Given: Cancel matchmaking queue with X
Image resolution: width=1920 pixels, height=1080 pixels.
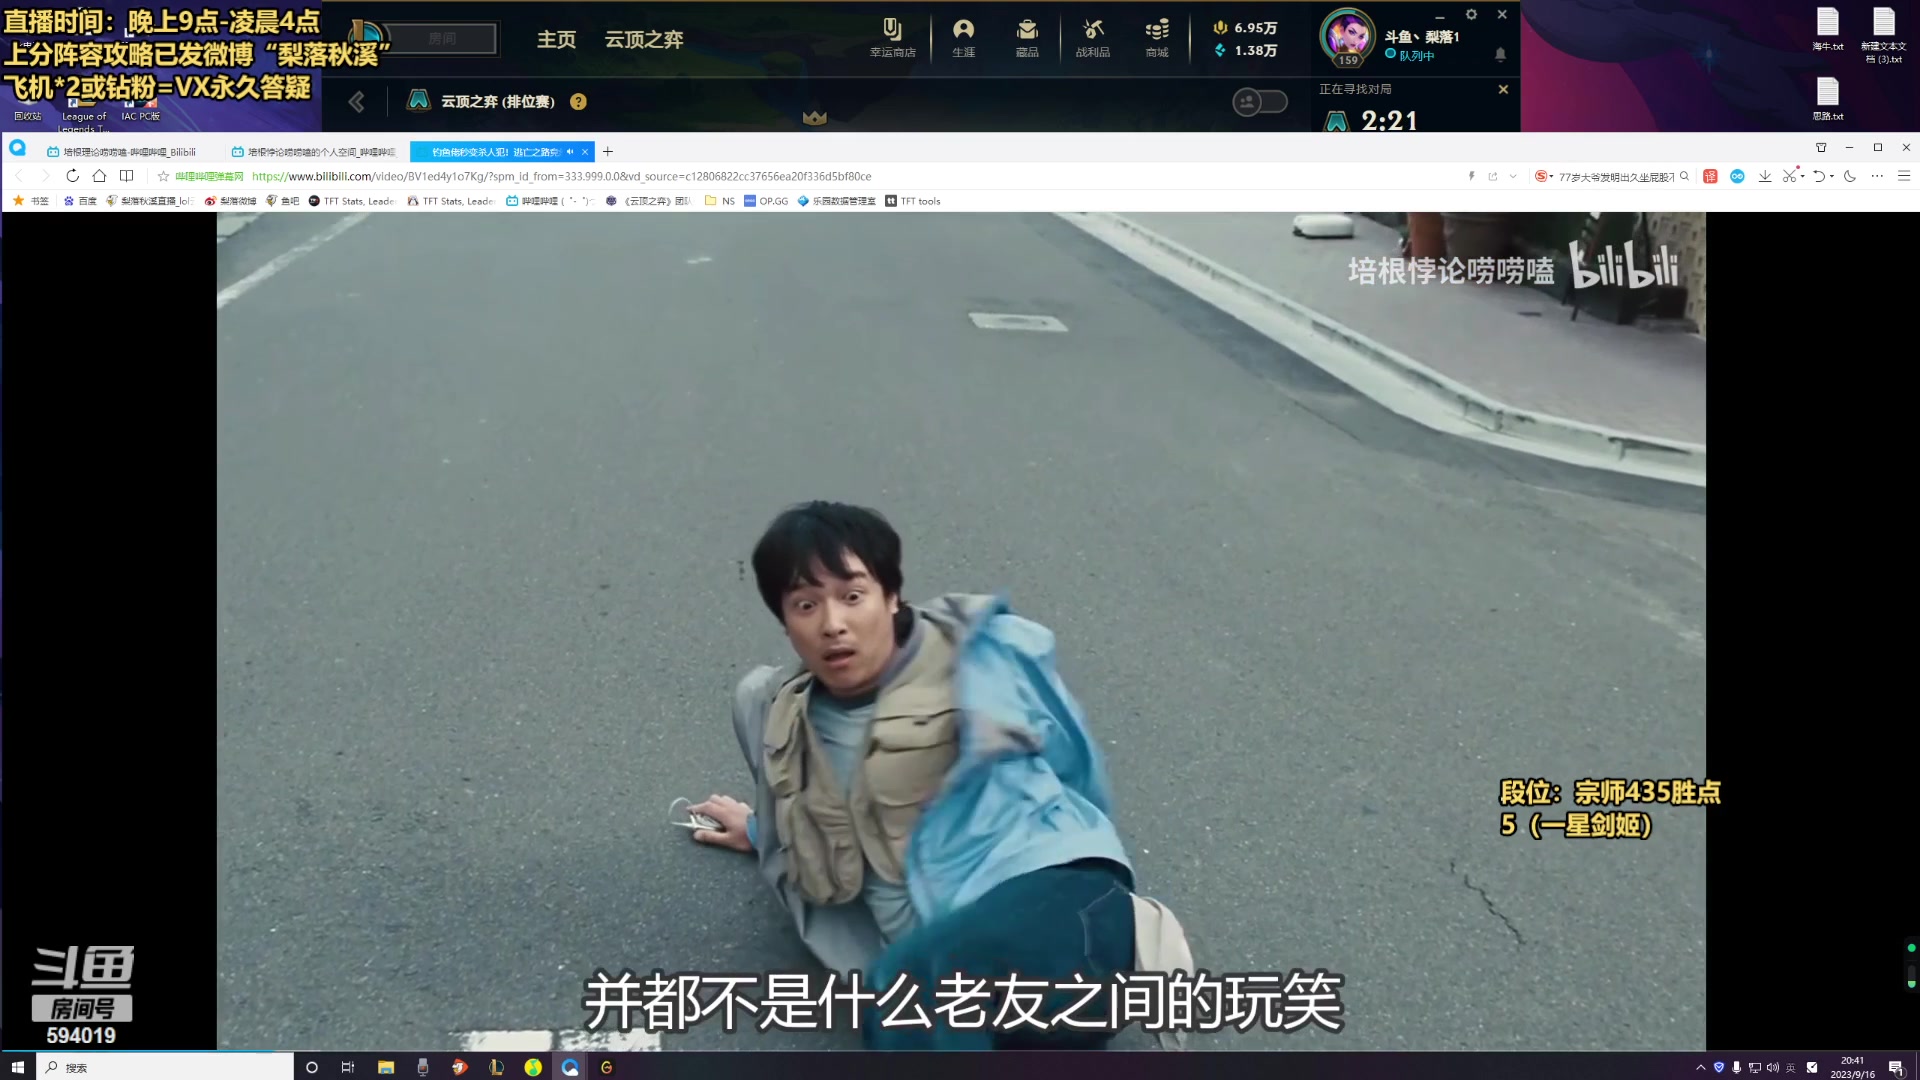Looking at the screenshot, I should click(x=1503, y=89).
